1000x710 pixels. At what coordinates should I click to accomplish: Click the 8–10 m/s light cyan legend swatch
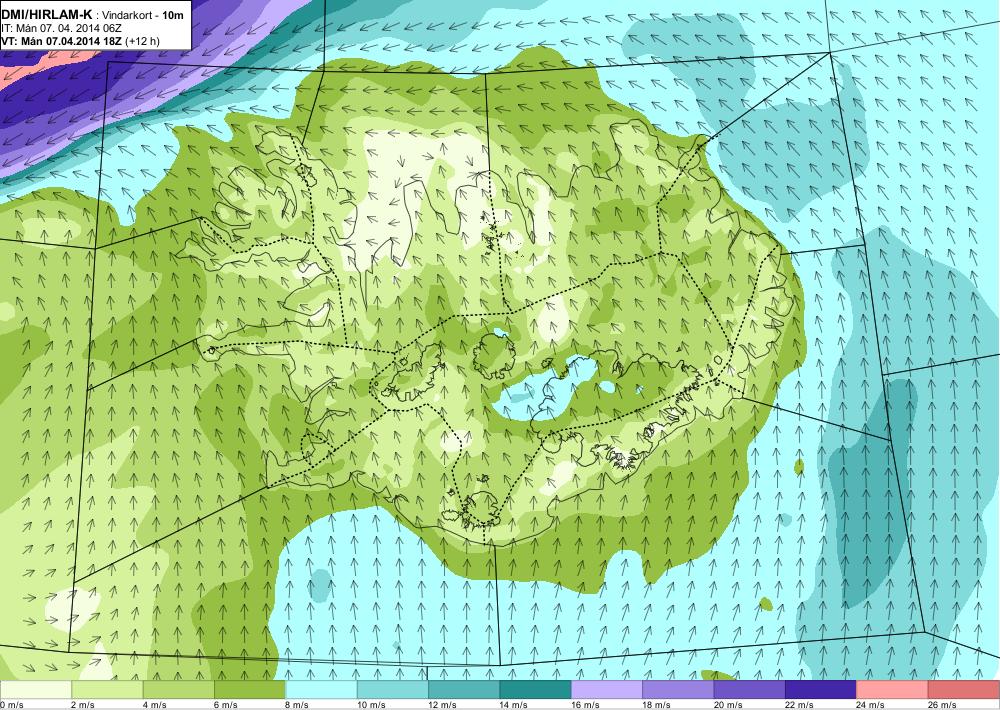pos(321,690)
